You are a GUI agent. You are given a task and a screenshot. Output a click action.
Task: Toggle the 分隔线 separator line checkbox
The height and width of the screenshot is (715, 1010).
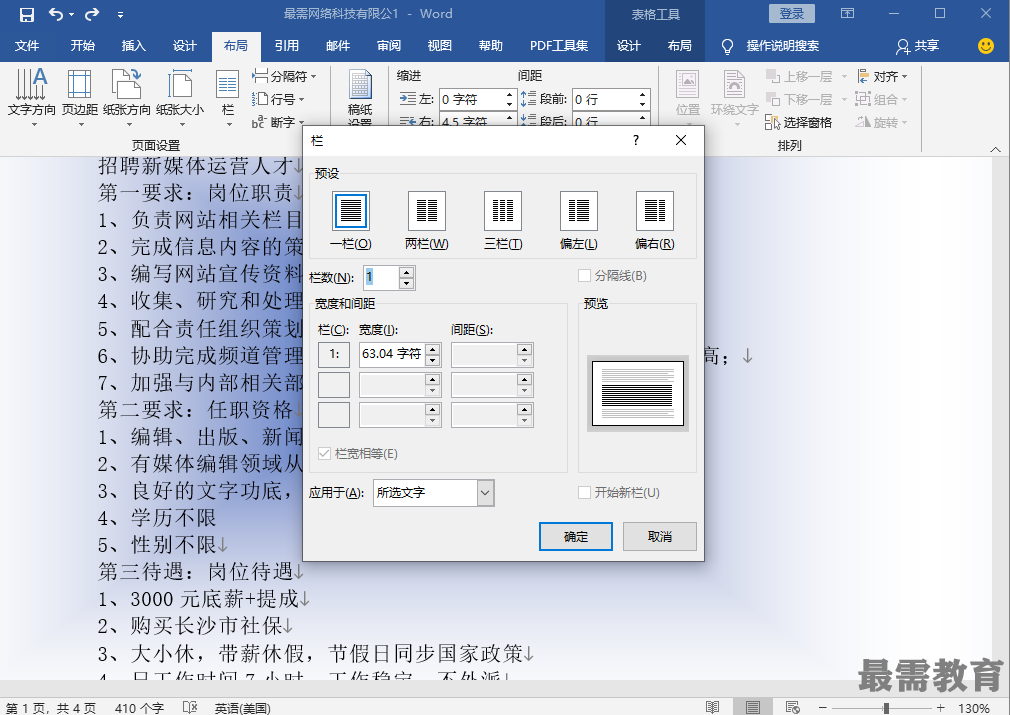[x=584, y=276]
